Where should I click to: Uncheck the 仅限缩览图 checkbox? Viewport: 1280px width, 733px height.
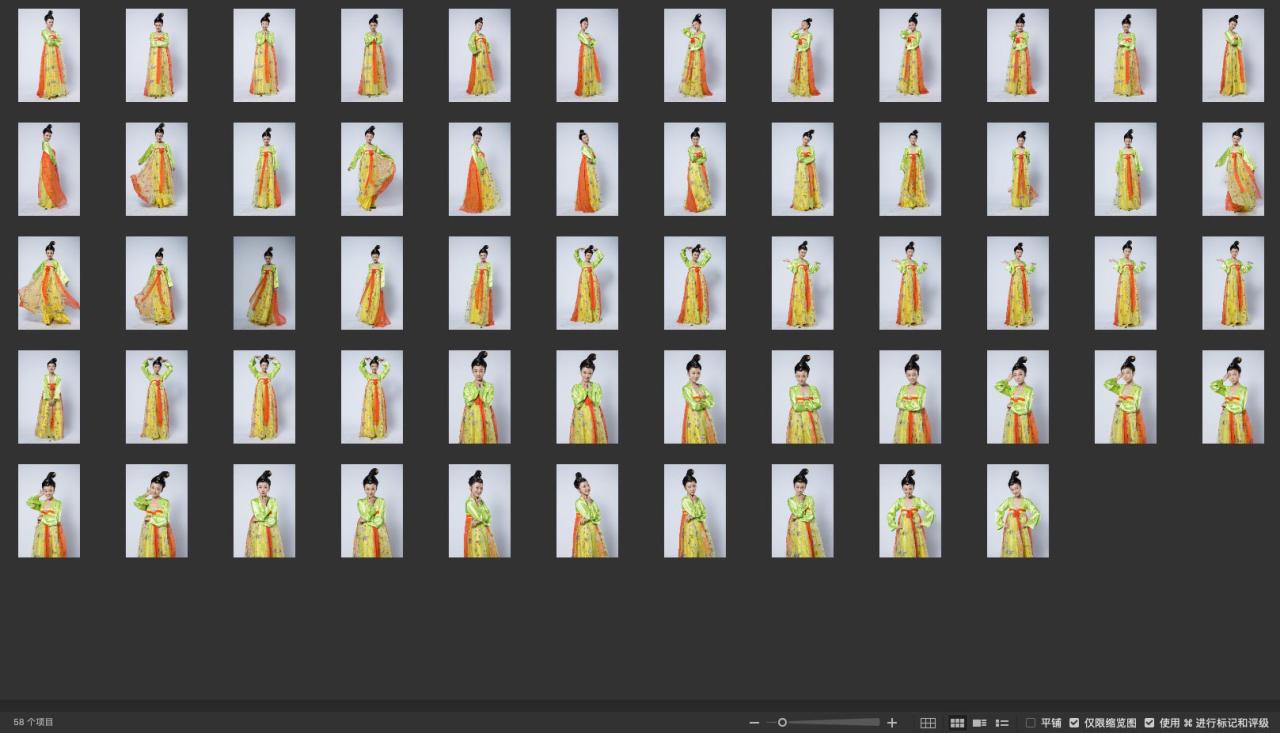[x=1074, y=723]
